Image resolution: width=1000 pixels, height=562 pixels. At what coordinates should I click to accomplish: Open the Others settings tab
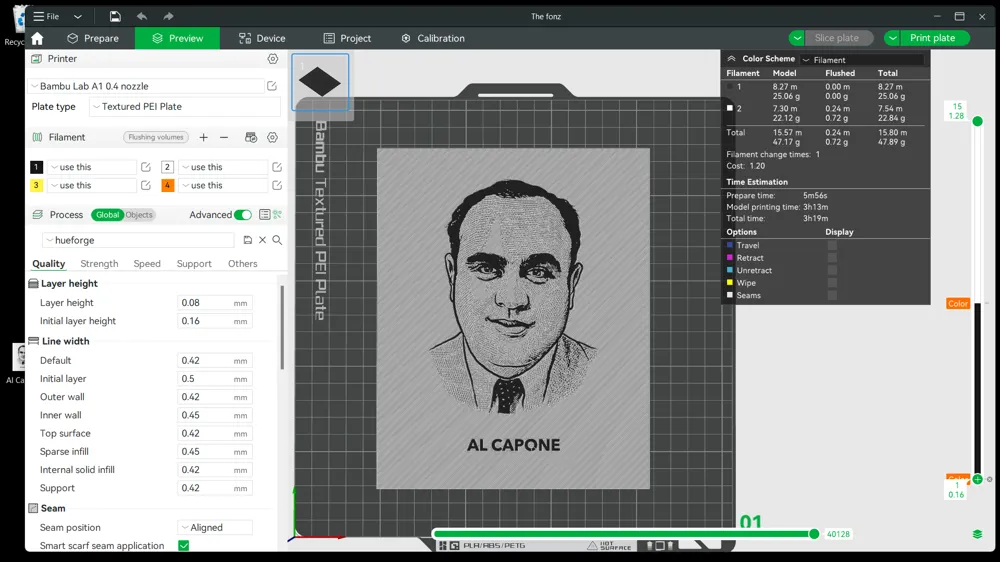point(243,263)
